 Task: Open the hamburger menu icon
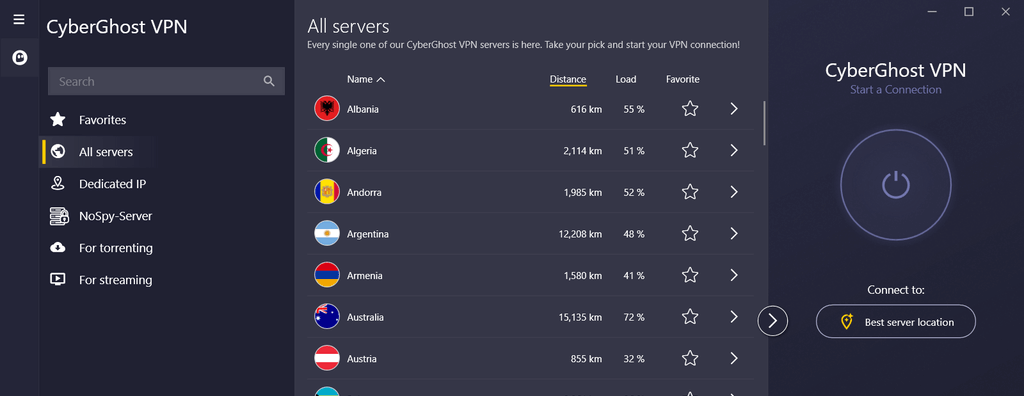click(x=19, y=19)
